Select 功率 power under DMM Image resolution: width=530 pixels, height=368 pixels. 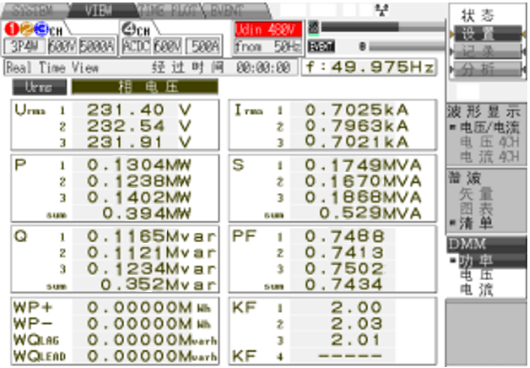(x=476, y=260)
